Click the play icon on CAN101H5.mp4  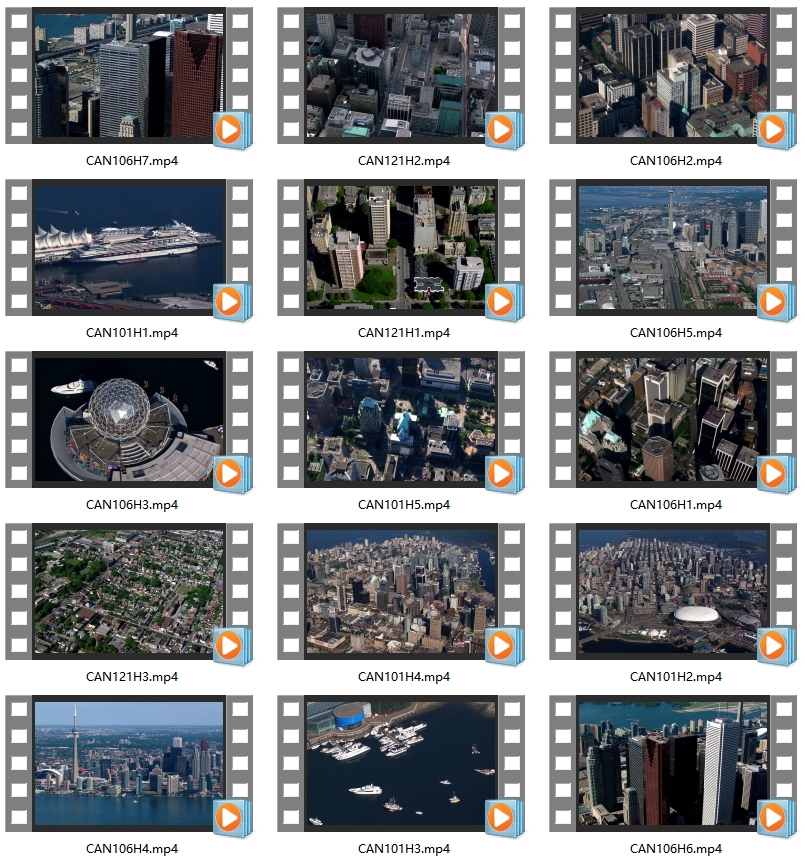click(504, 474)
